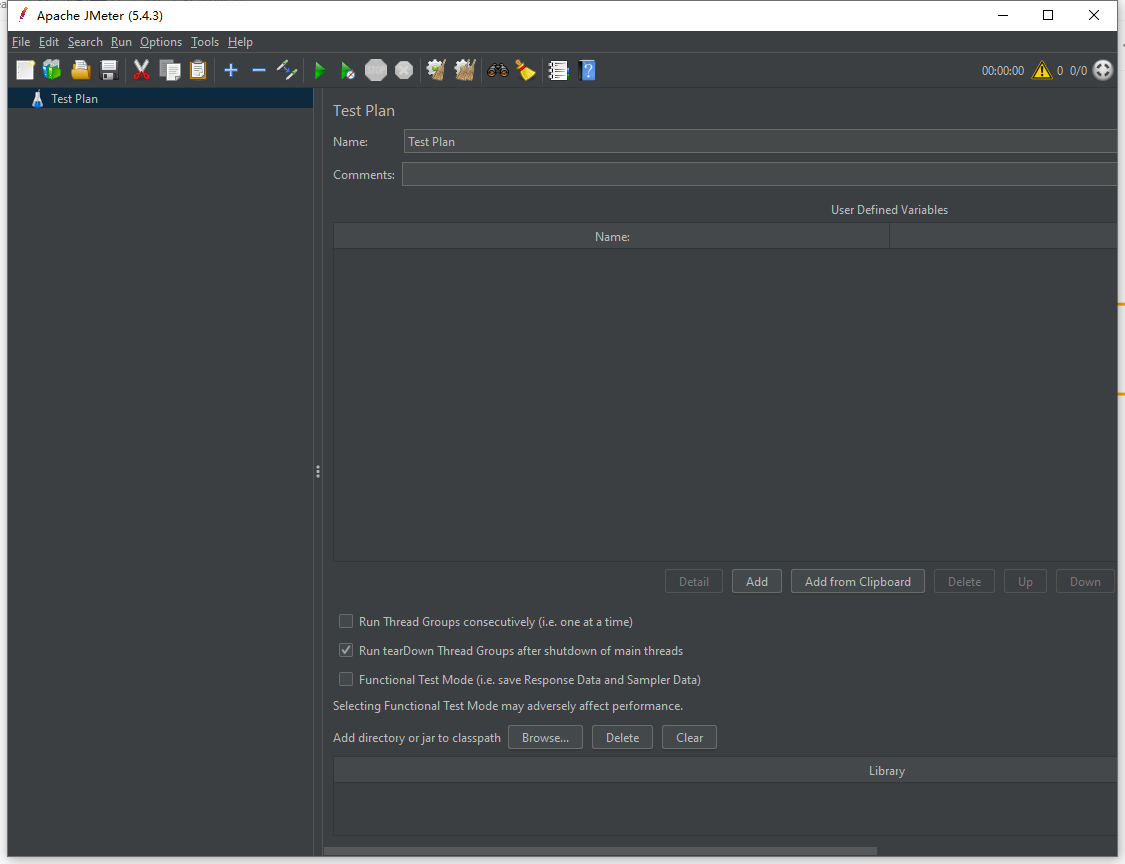The height and width of the screenshot is (864, 1125).
Task: Open the Edit menu
Action: (49, 42)
